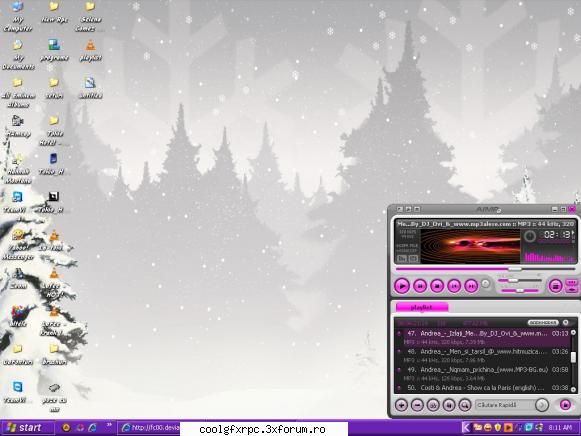Select the Tokio Hotel folder icon

click(53, 130)
